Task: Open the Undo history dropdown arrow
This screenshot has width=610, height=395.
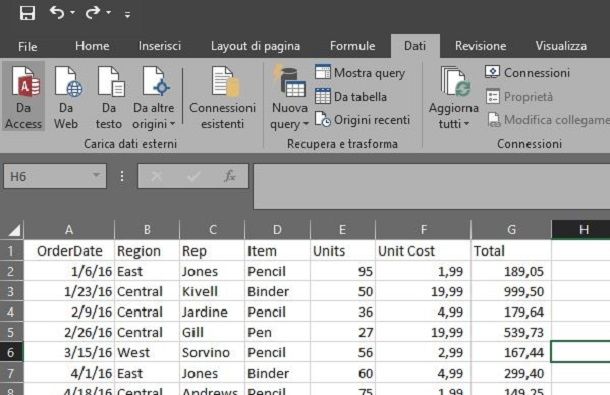Action: tap(72, 13)
